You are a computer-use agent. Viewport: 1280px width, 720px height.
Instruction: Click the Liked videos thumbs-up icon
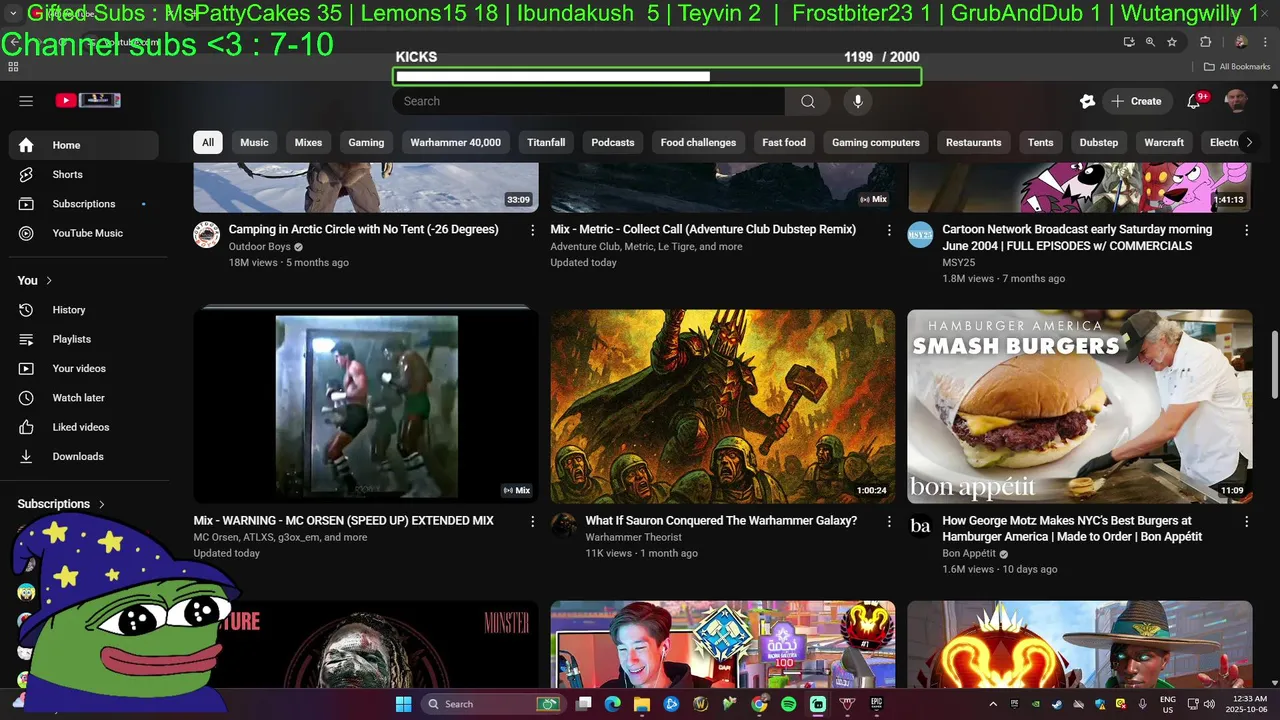[27, 427]
